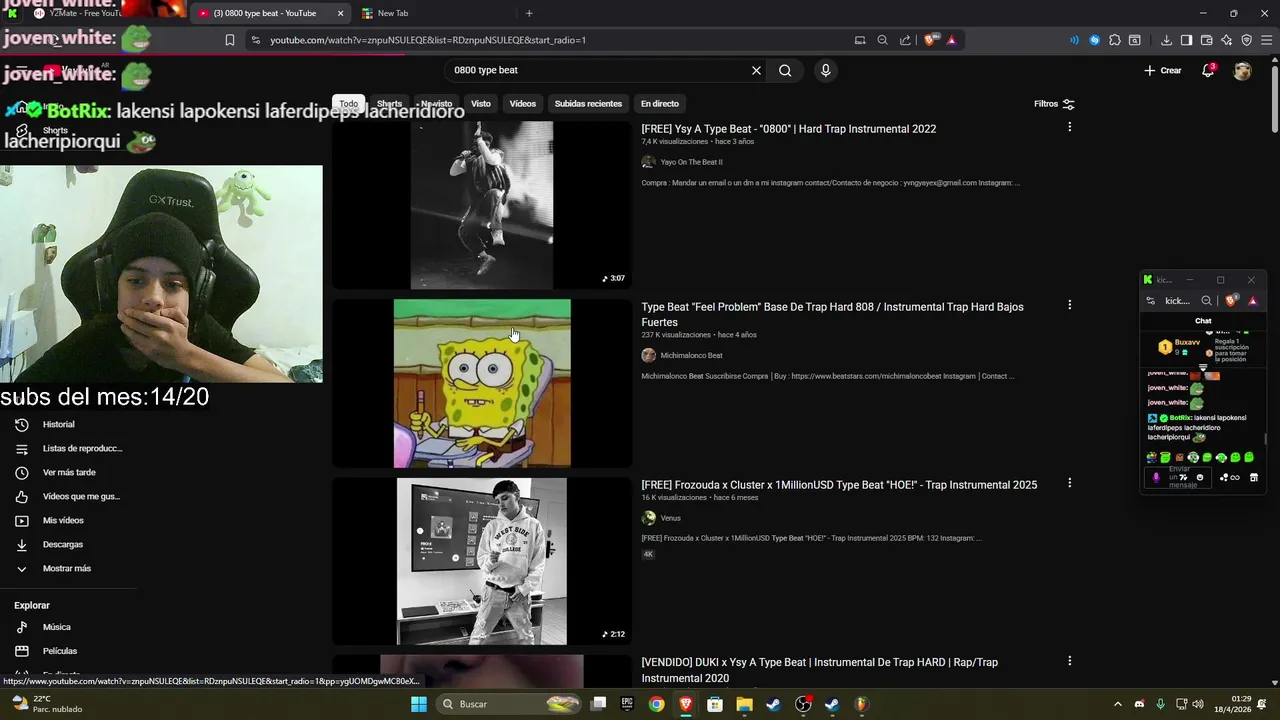The height and width of the screenshot is (720, 1280).
Task: Click the West Side hoodie thumbnail 2:12
Action: (482, 561)
